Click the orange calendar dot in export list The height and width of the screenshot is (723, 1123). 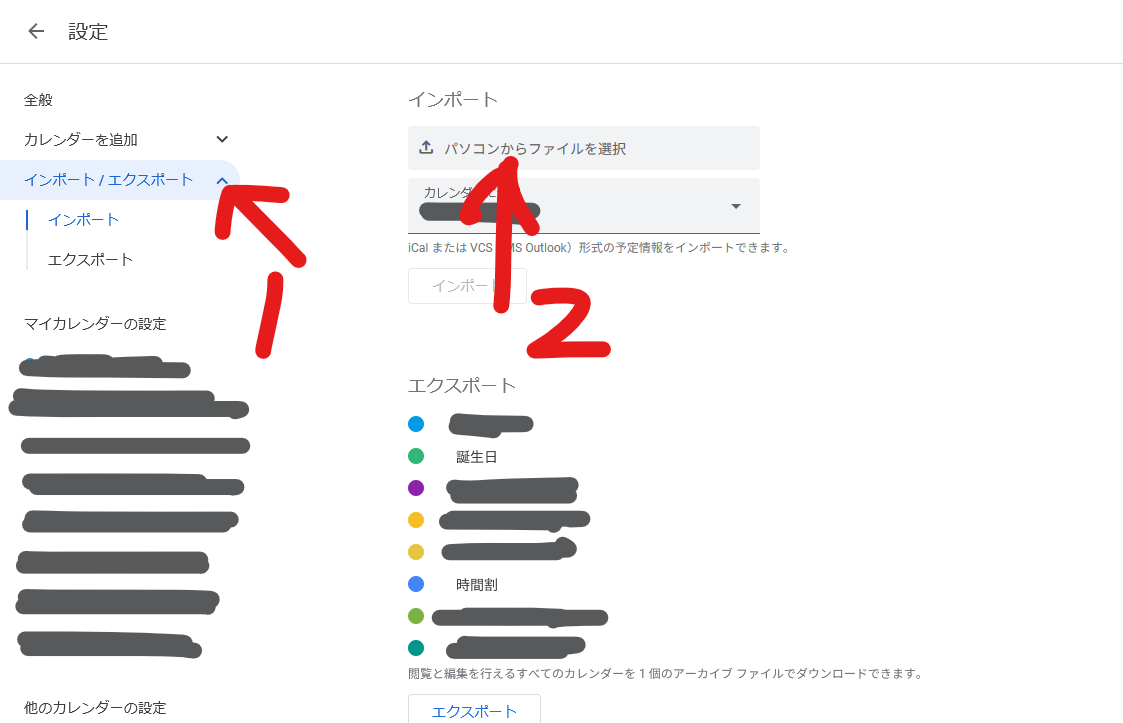416,520
